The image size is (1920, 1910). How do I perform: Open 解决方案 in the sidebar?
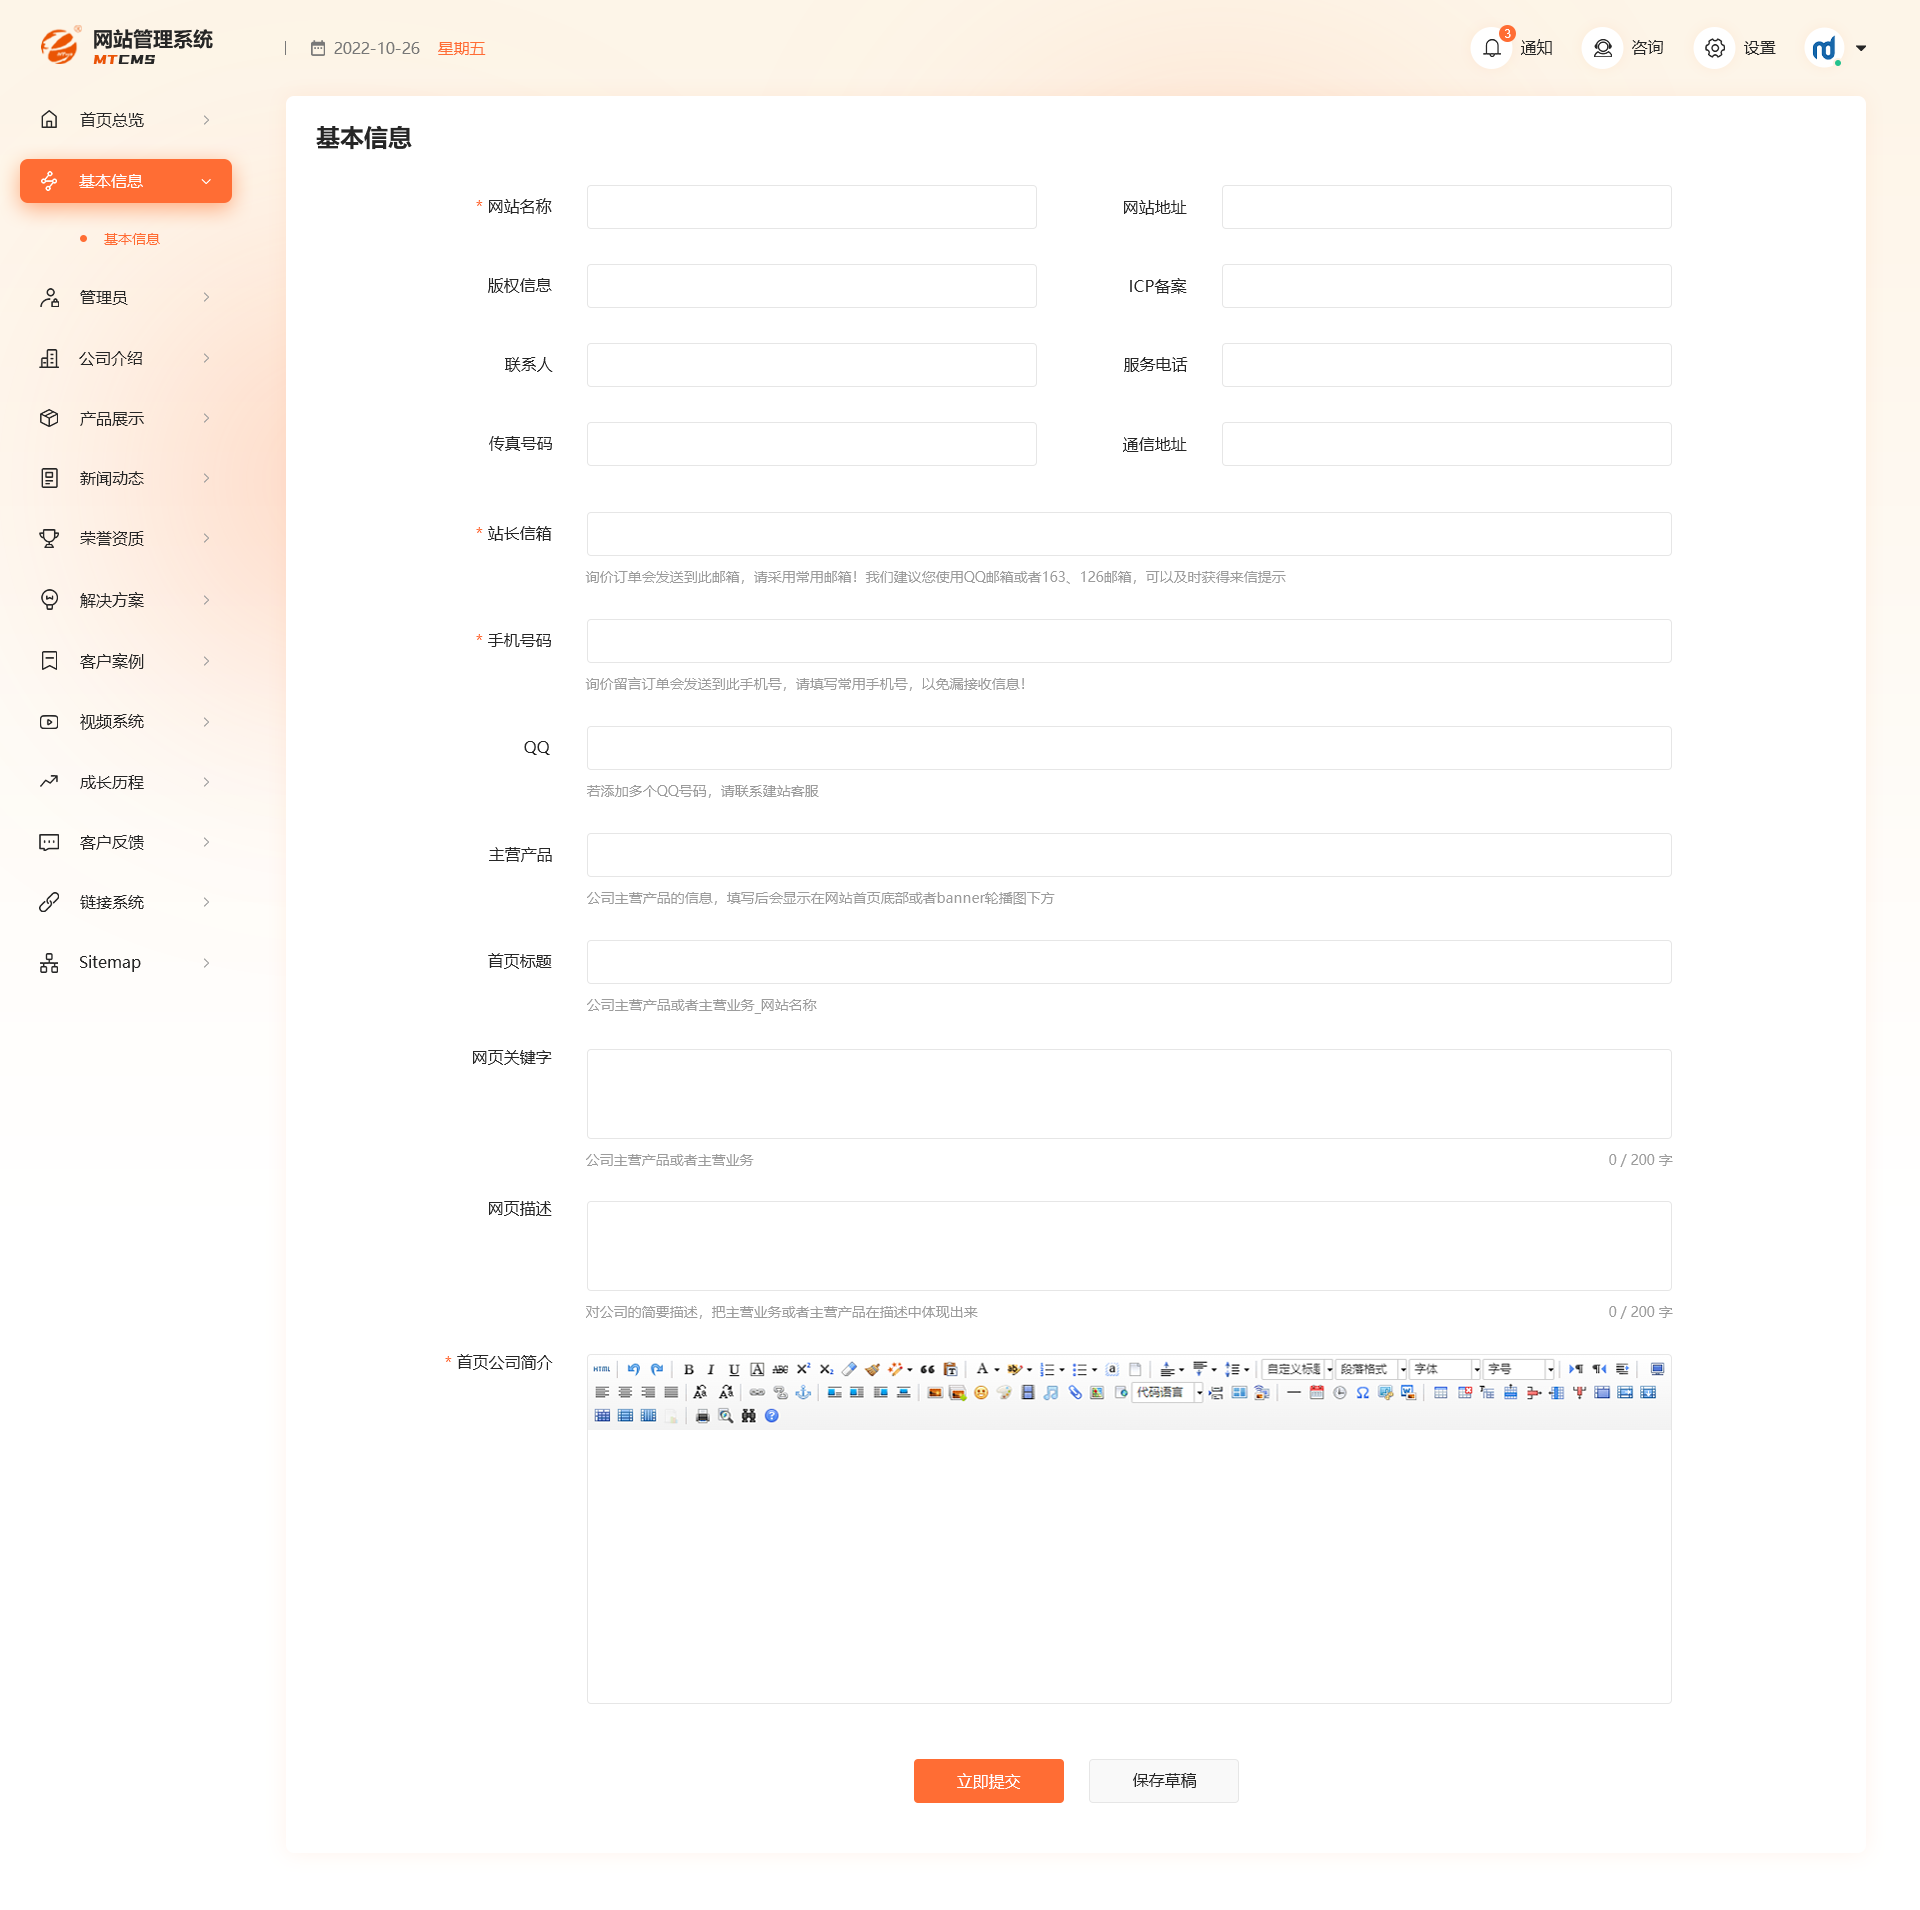coord(126,600)
